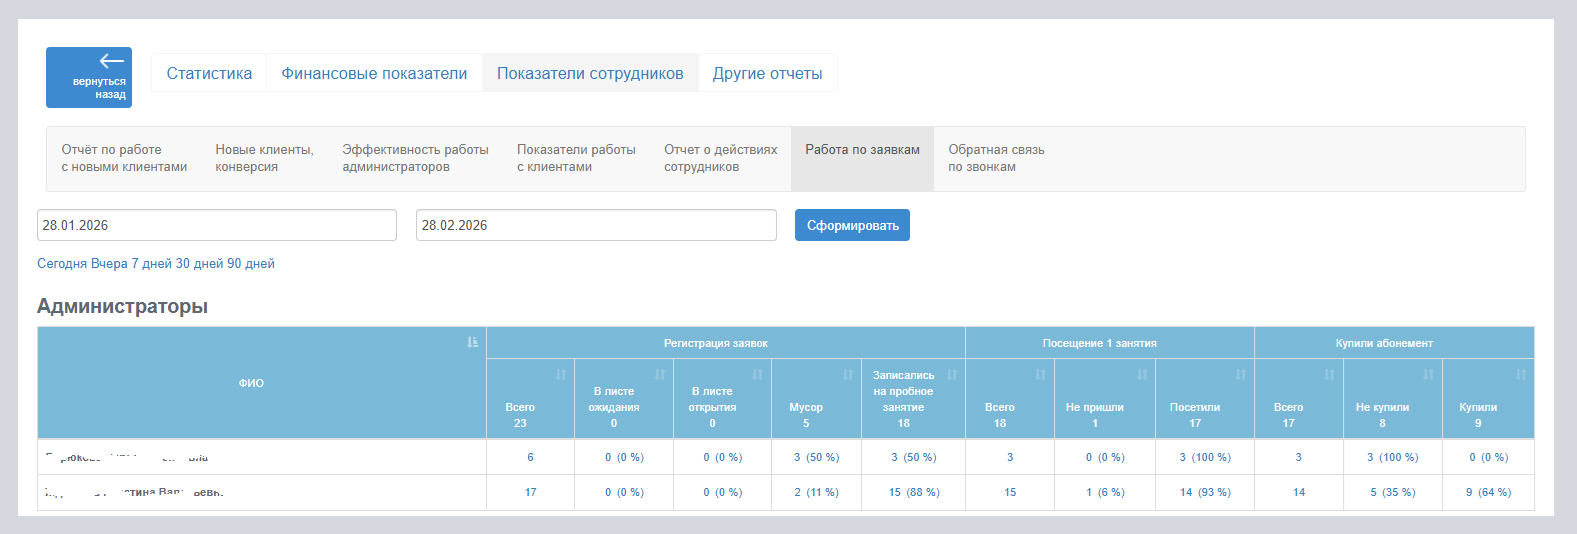Sort icon in visits 'Всего 18' column
Viewport: 1577px width, 534px height.
[x=1041, y=374]
